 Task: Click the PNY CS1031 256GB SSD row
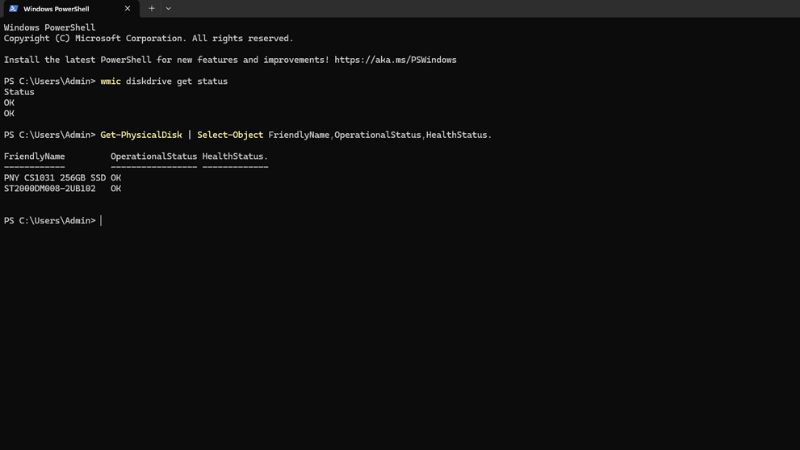point(62,178)
